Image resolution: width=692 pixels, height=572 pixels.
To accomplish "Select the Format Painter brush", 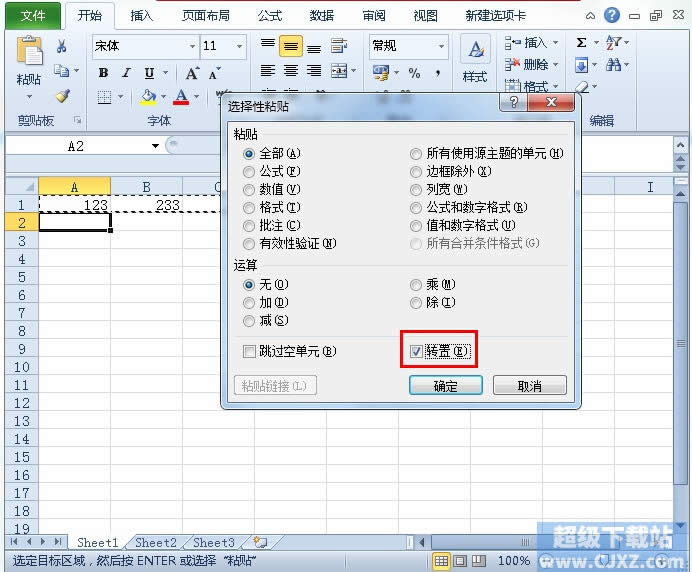I will 62,96.
